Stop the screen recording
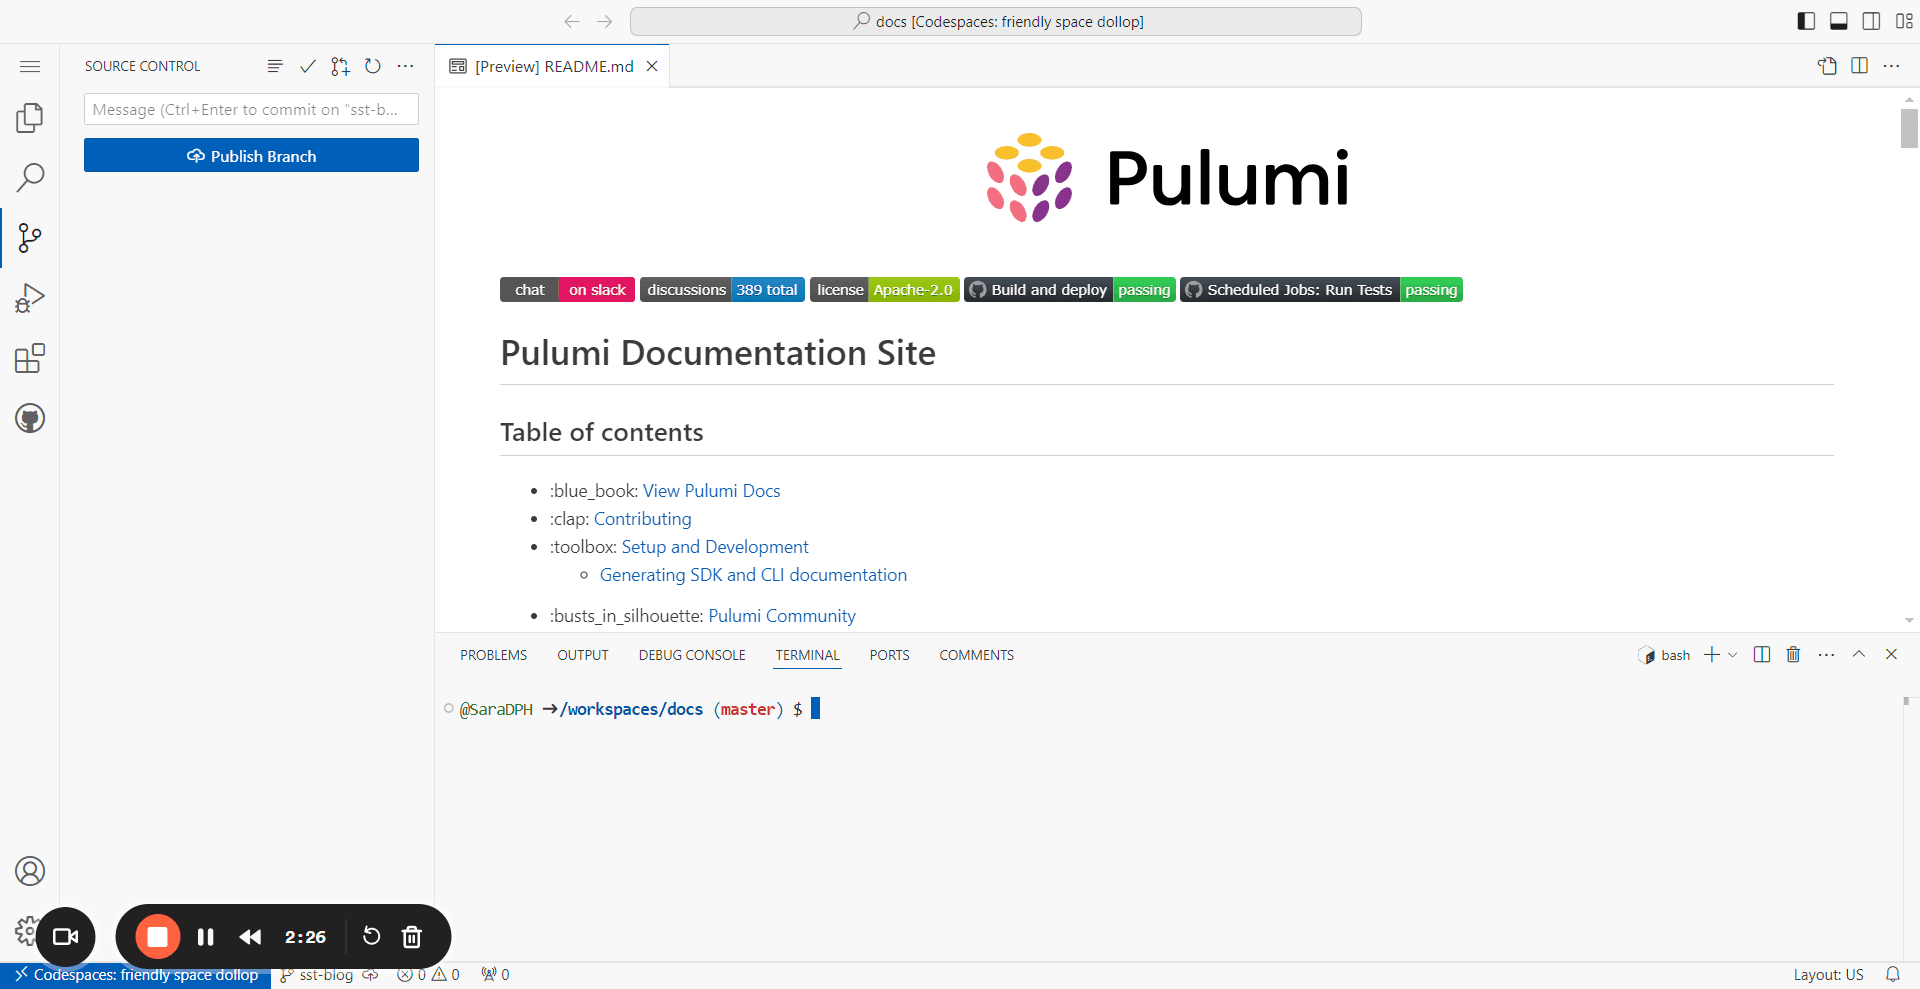The height and width of the screenshot is (989, 1920). pyautogui.click(x=158, y=937)
